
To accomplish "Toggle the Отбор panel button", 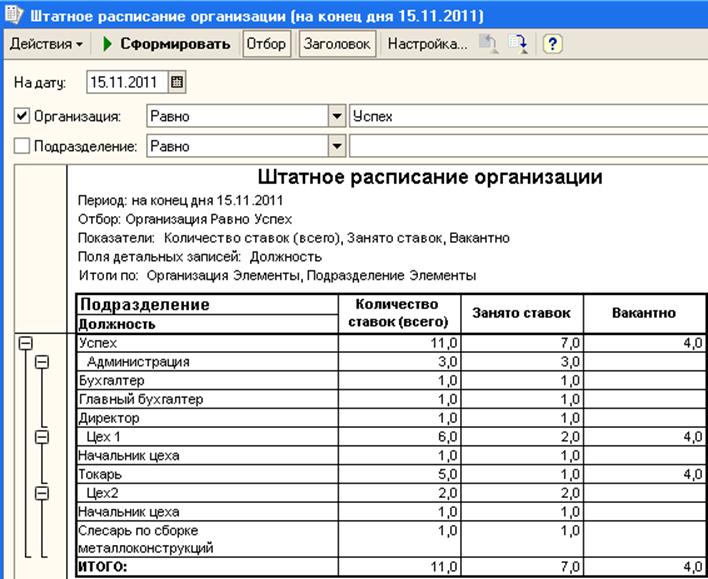I will pyautogui.click(x=266, y=44).
